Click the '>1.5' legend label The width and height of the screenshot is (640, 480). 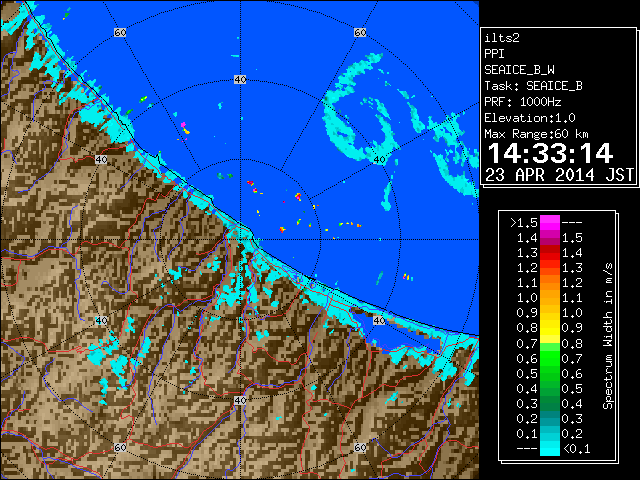524,222
